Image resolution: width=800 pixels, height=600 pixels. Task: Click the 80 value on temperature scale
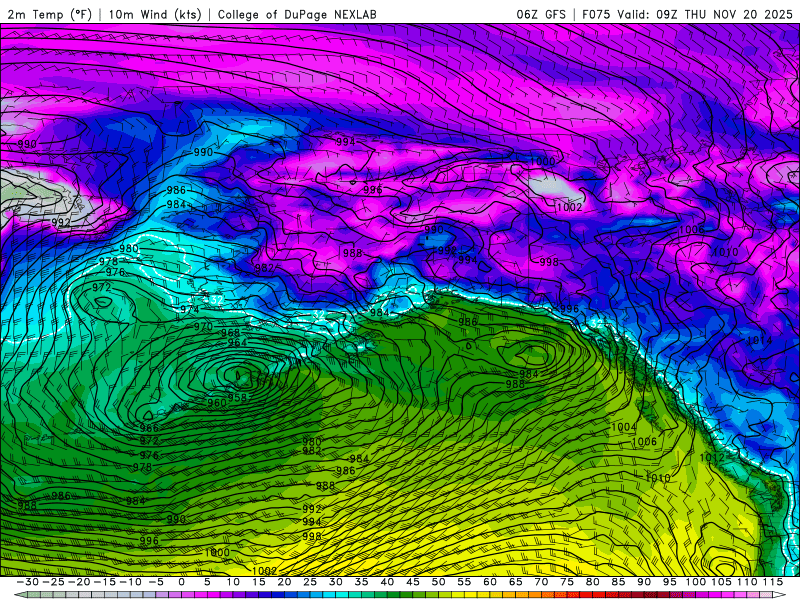click(592, 582)
